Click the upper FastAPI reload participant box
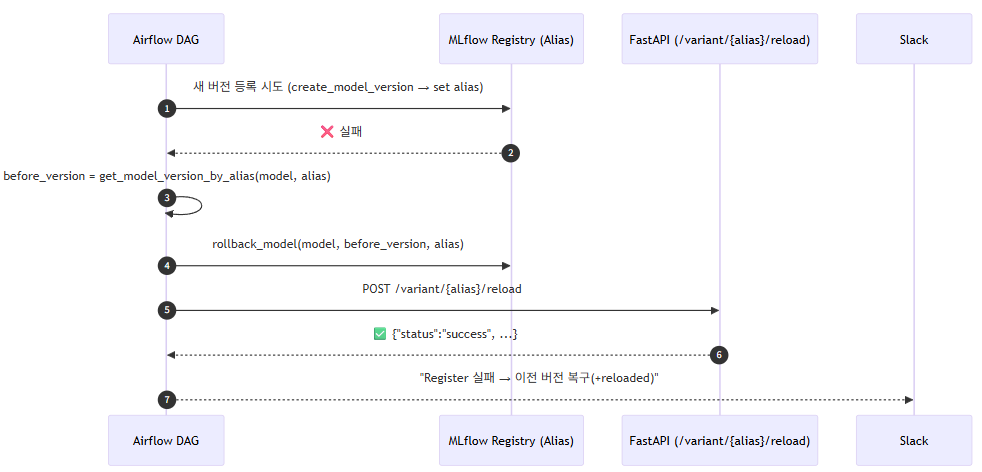The height and width of the screenshot is (472, 982). pyautogui.click(x=719, y=40)
